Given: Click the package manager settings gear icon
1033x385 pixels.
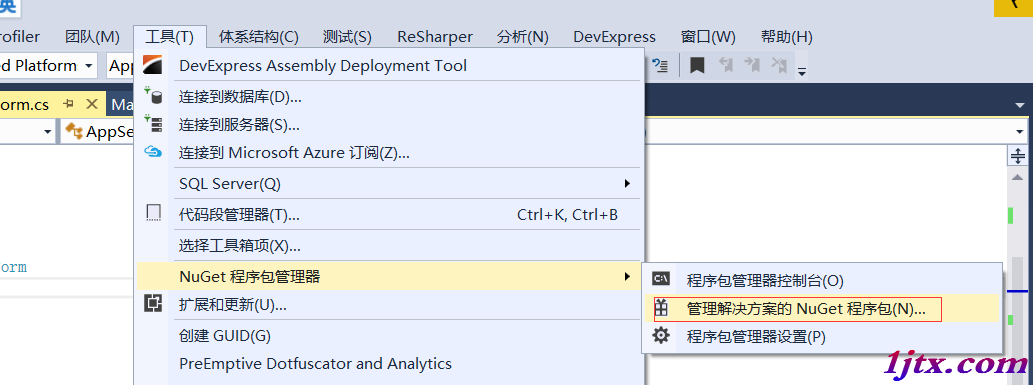Looking at the screenshot, I should [x=661, y=336].
